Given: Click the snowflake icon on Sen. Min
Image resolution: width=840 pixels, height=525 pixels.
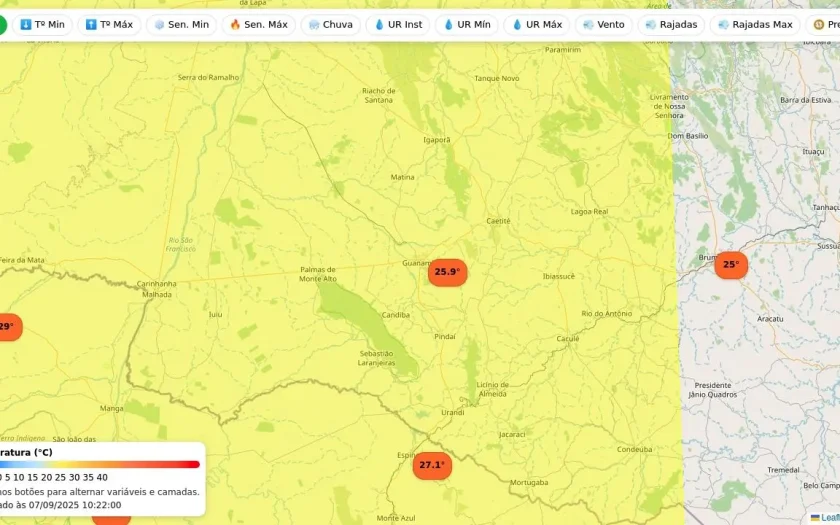Looking at the screenshot, I should click(x=159, y=25).
